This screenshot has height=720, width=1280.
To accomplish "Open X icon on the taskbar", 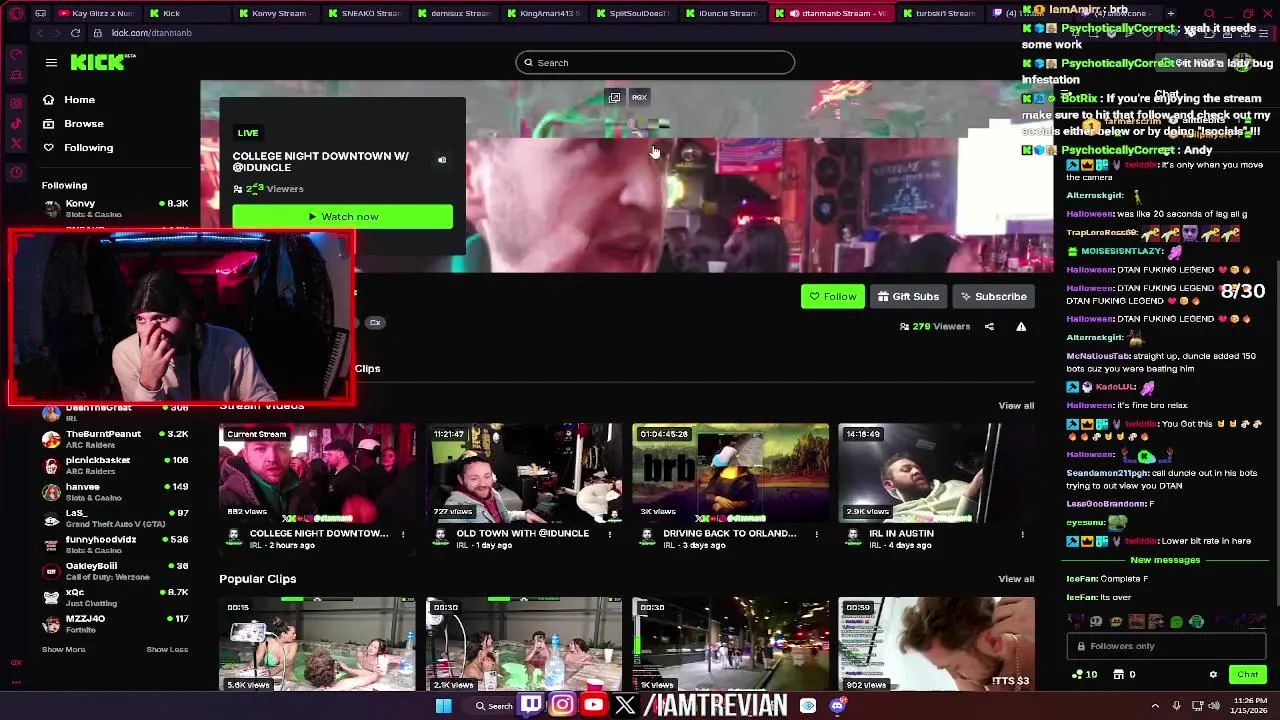I will click(x=625, y=705).
